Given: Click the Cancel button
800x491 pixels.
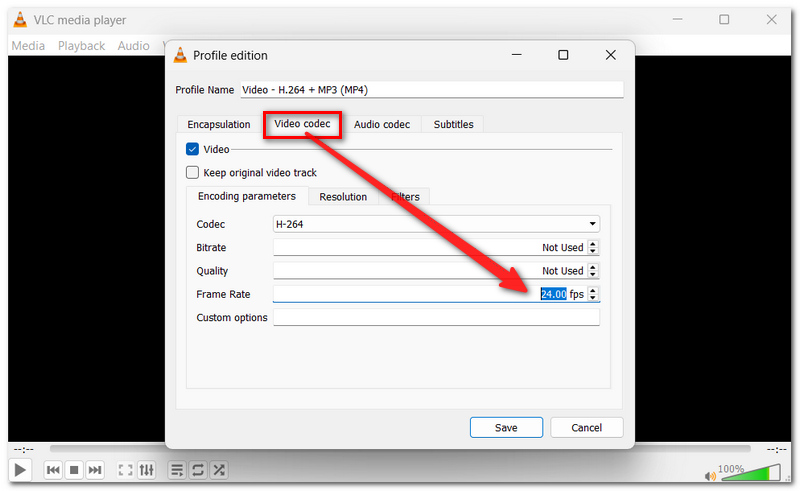Looking at the screenshot, I should pyautogui.click(x=587, y=428).
